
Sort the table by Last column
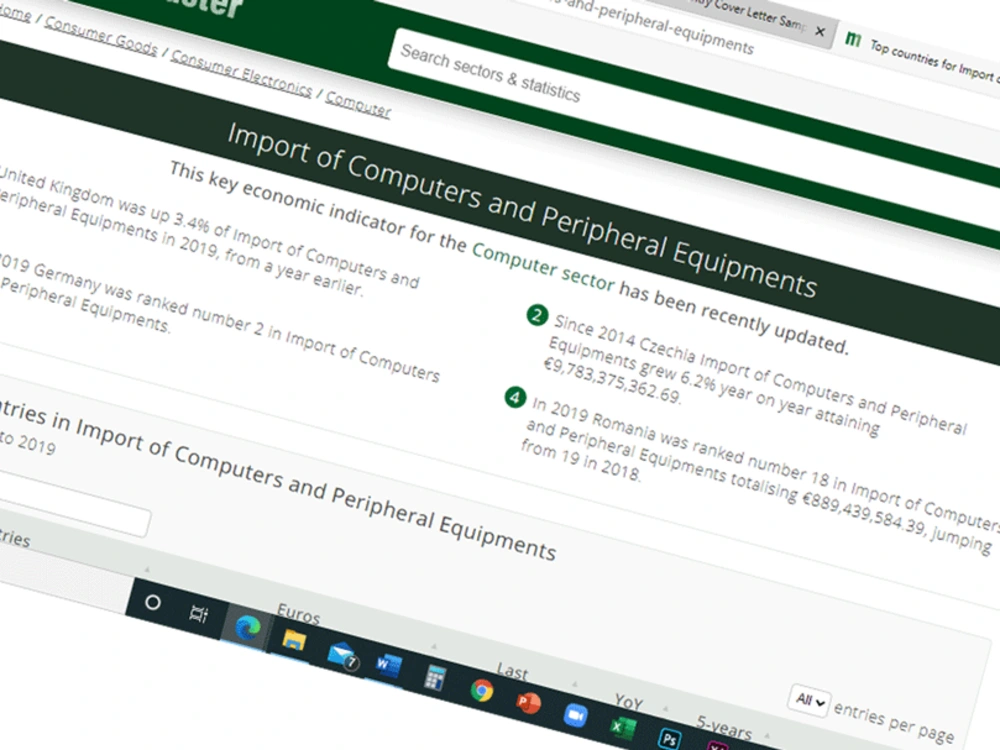pos(512,672)
